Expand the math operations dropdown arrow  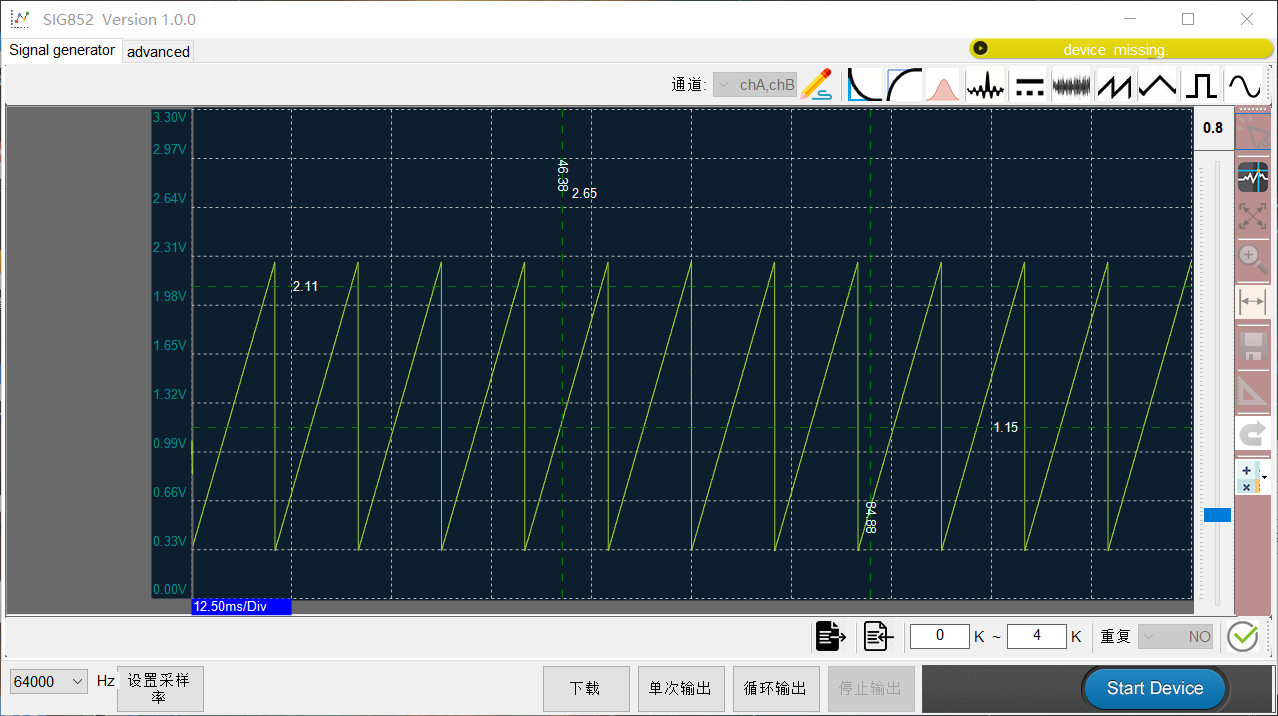tap(1265, 478)
